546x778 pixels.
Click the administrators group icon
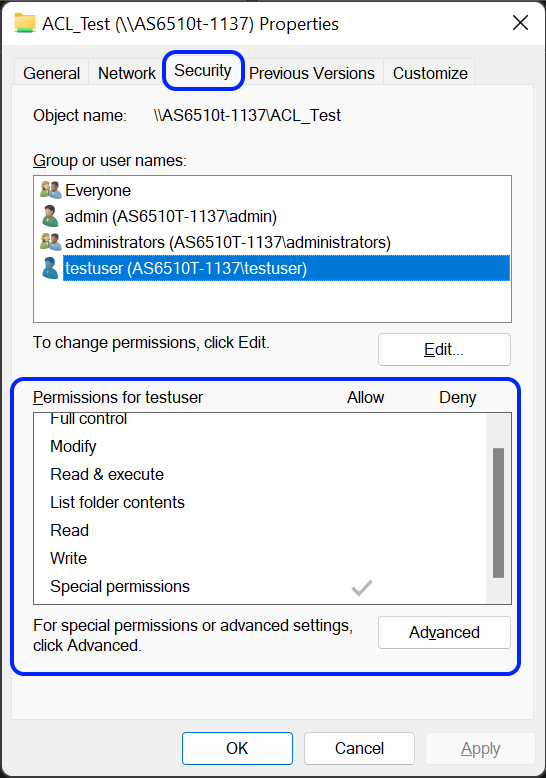point(50,242)
